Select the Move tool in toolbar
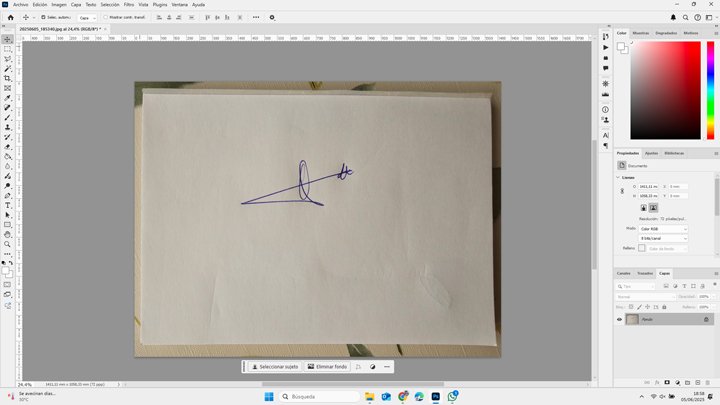This screenshot has width=720, height=405. tap(7, 40)
